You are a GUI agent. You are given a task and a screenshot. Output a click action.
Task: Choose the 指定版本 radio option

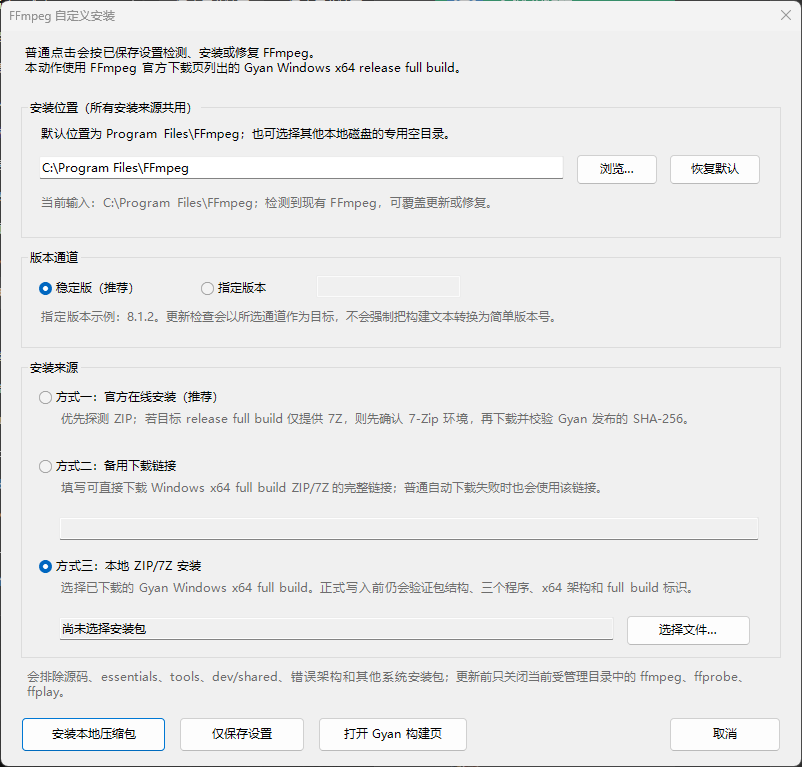coord(234,288)
